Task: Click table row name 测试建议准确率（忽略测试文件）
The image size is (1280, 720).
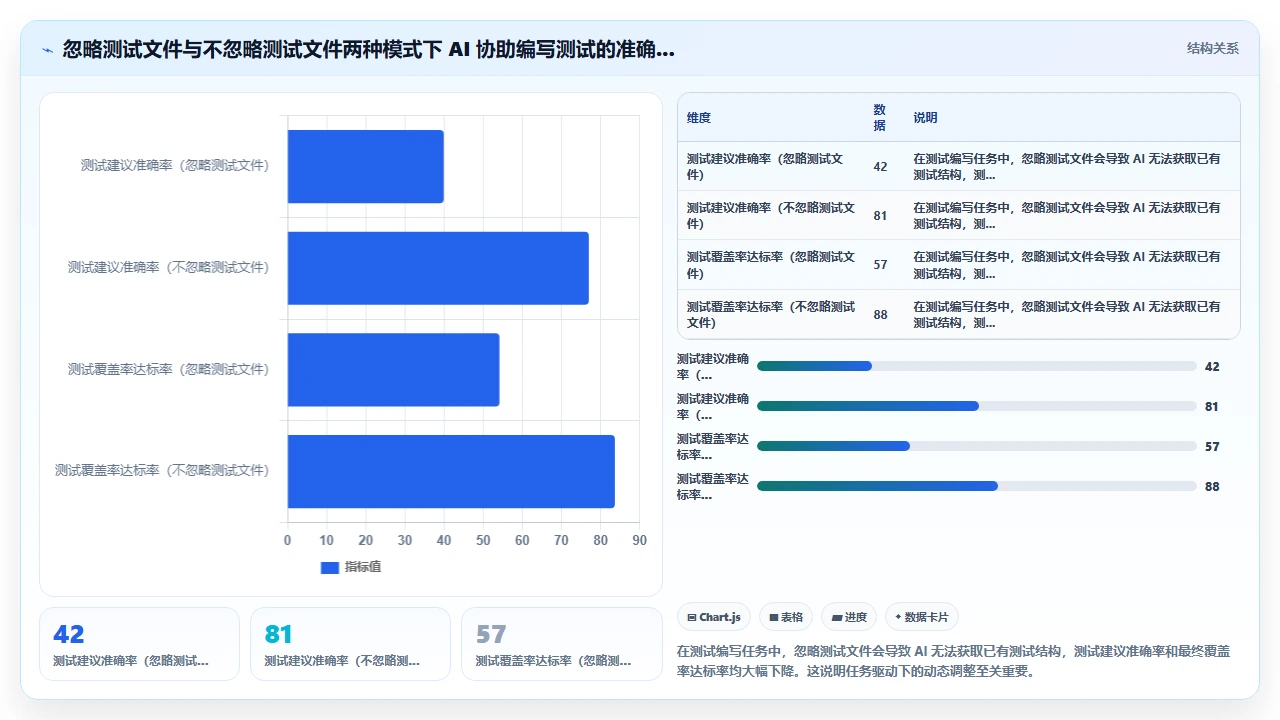Action: [765, 167]
